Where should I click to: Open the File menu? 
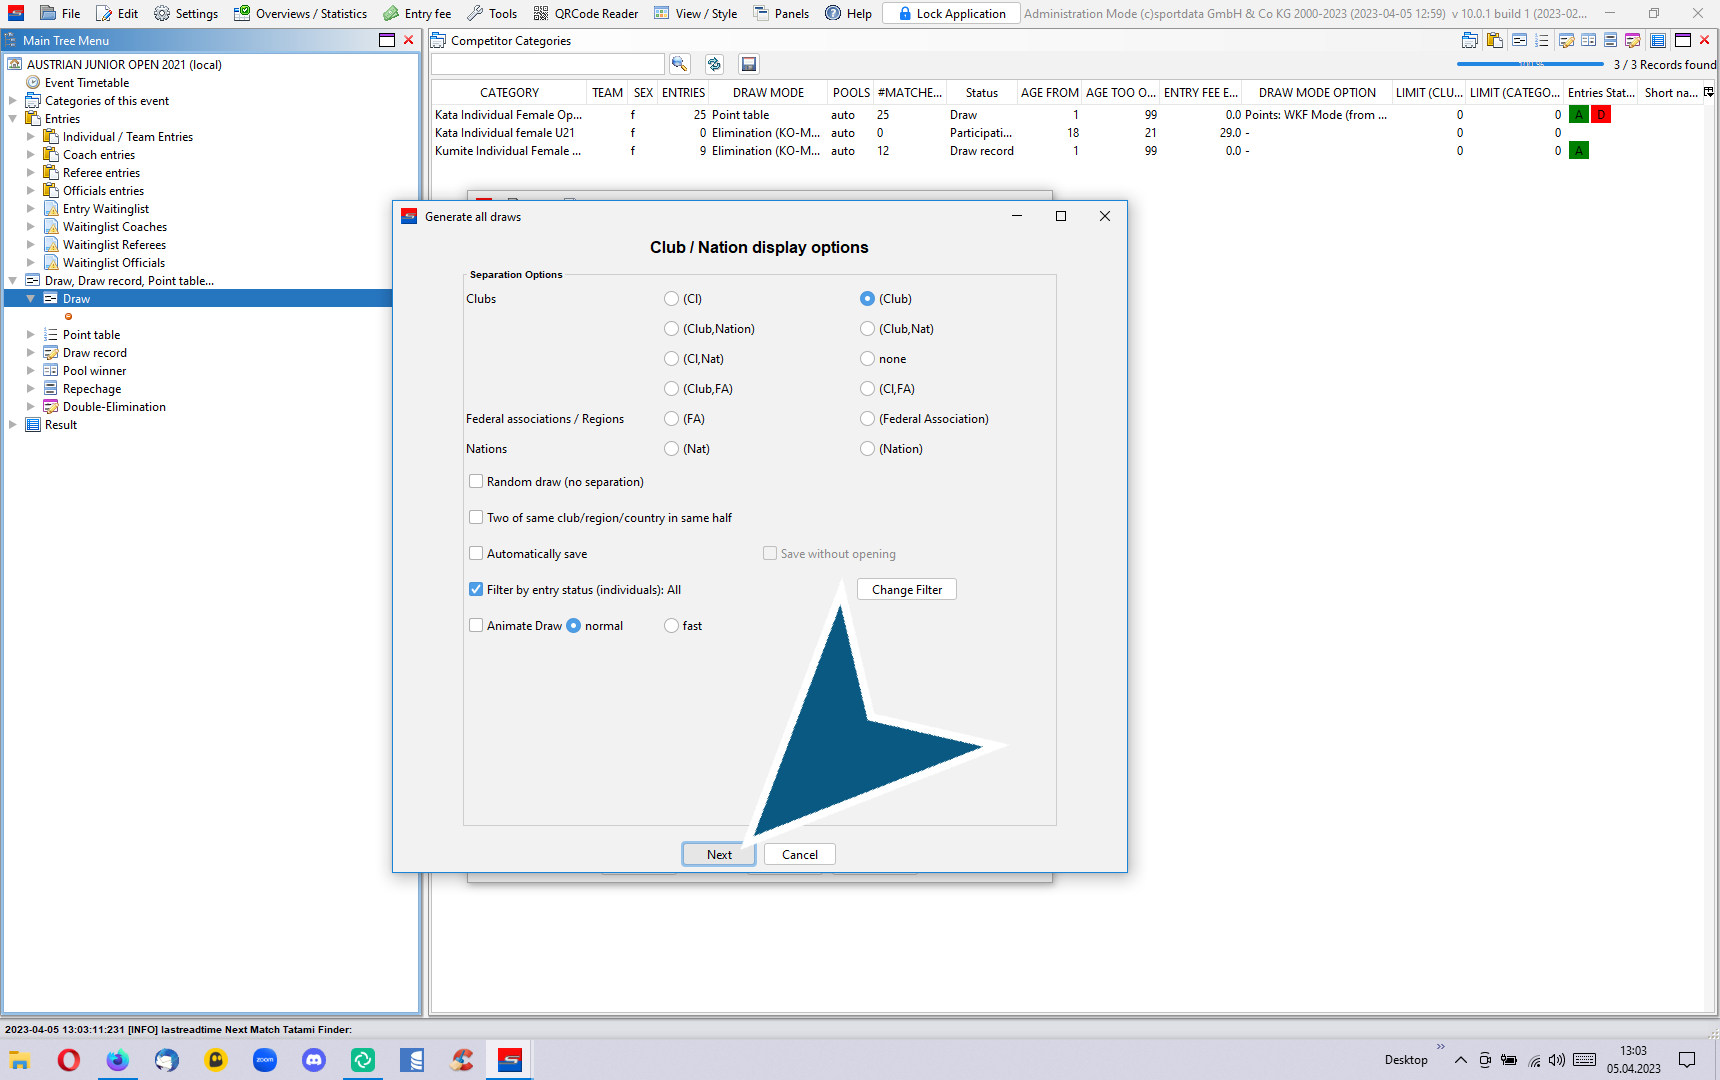click(60, 13)
